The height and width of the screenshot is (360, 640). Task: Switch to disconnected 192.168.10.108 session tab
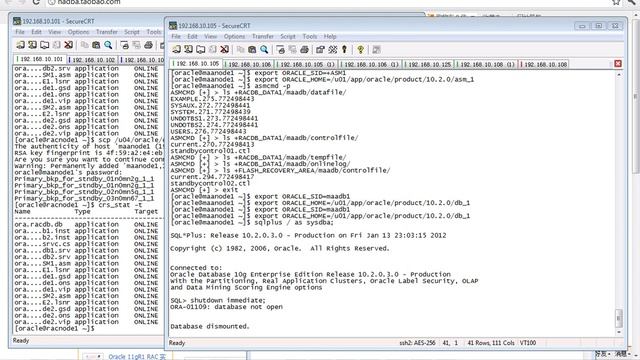point(544,64)
